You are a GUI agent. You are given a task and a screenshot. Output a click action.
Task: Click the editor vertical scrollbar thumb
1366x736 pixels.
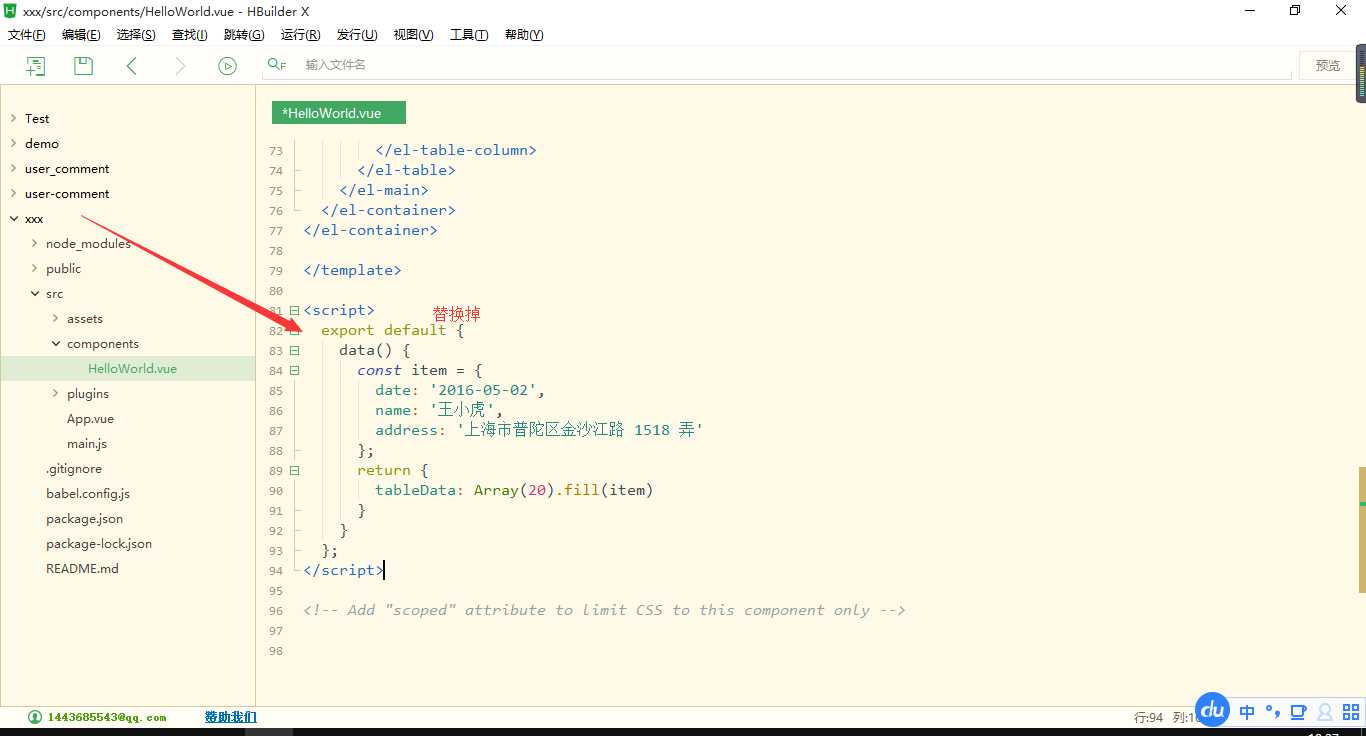tap(1362, 530)
